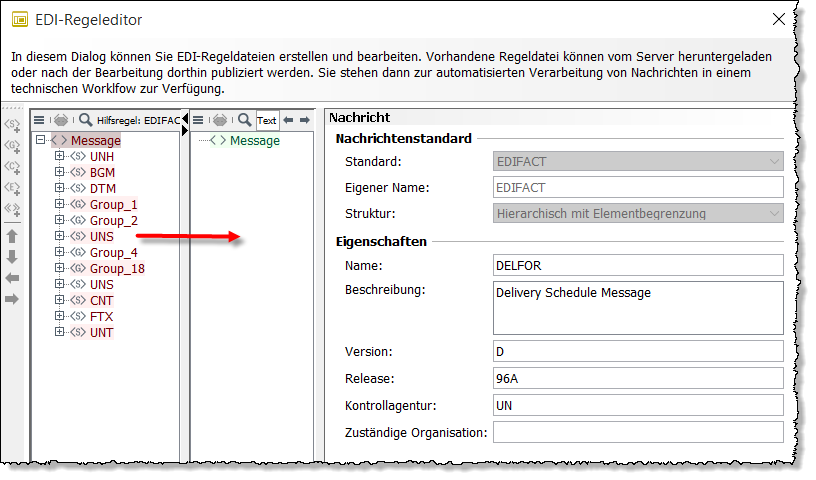Select the FTX tree row
Viewport: 816px width, 480px height.
point(101,317)
